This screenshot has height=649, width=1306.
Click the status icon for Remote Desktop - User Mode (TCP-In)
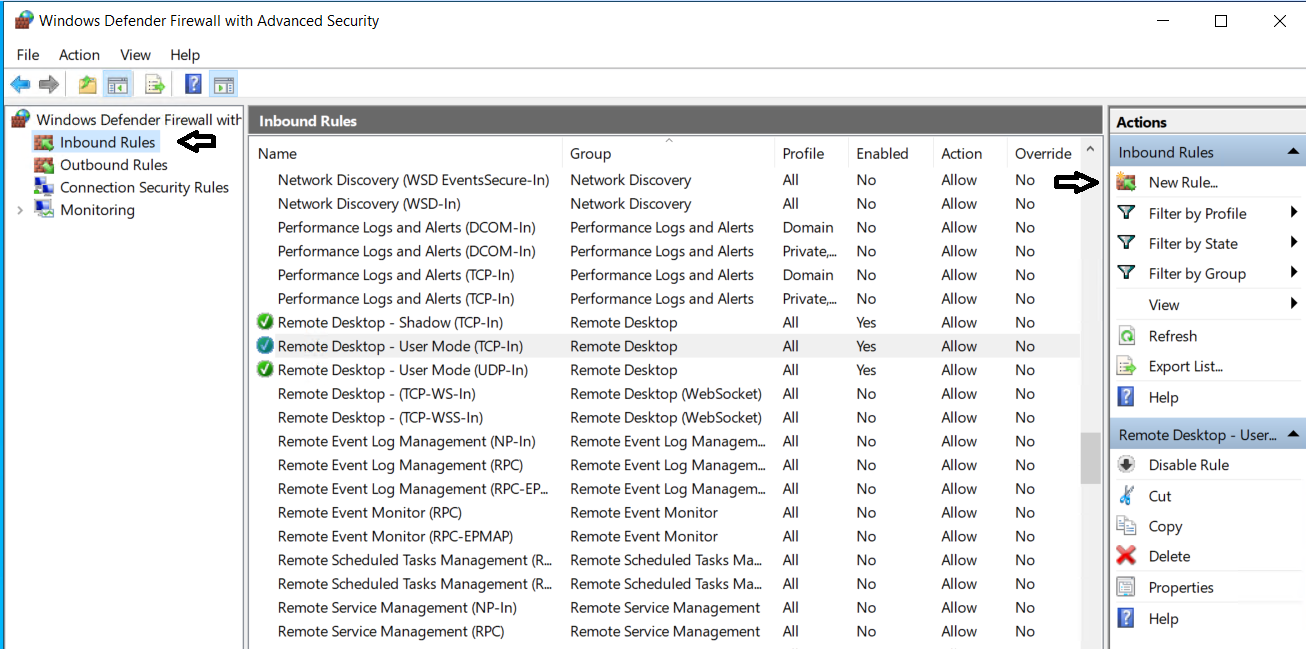pos(265,346)
